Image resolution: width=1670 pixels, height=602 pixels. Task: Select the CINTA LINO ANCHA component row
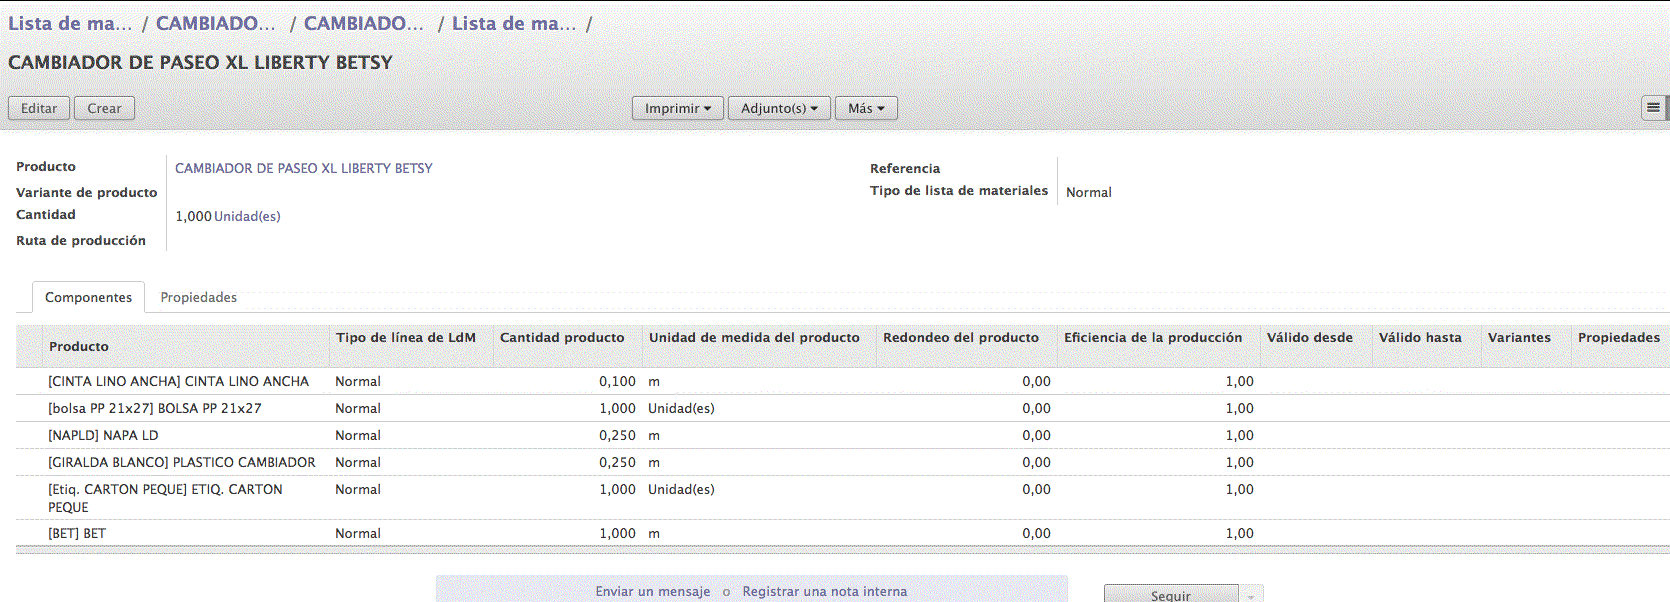[178, 381]
